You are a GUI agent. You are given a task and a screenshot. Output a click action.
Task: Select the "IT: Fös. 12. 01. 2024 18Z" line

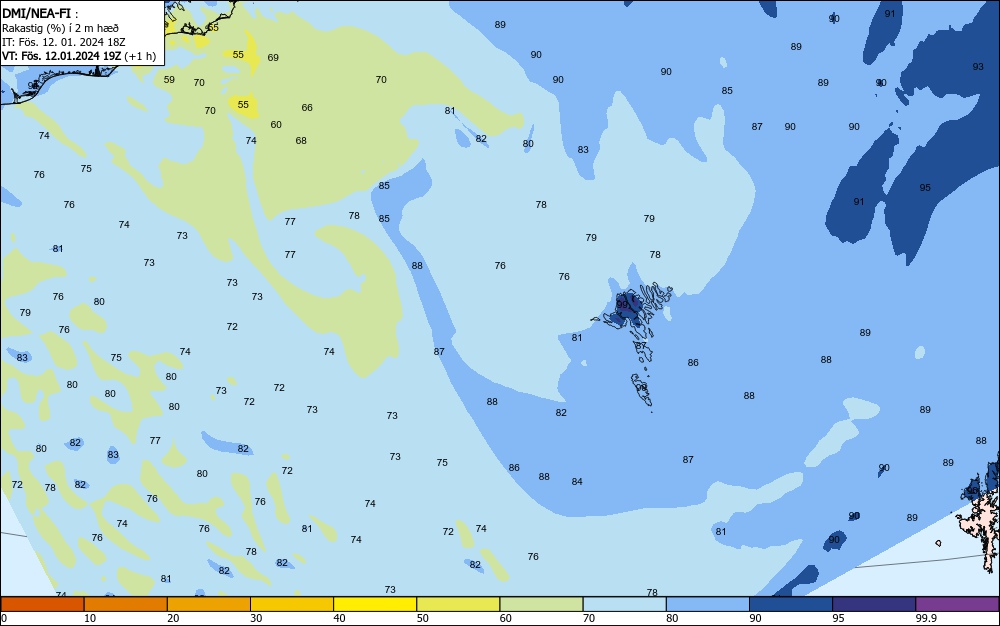click(x=64, y=42)
